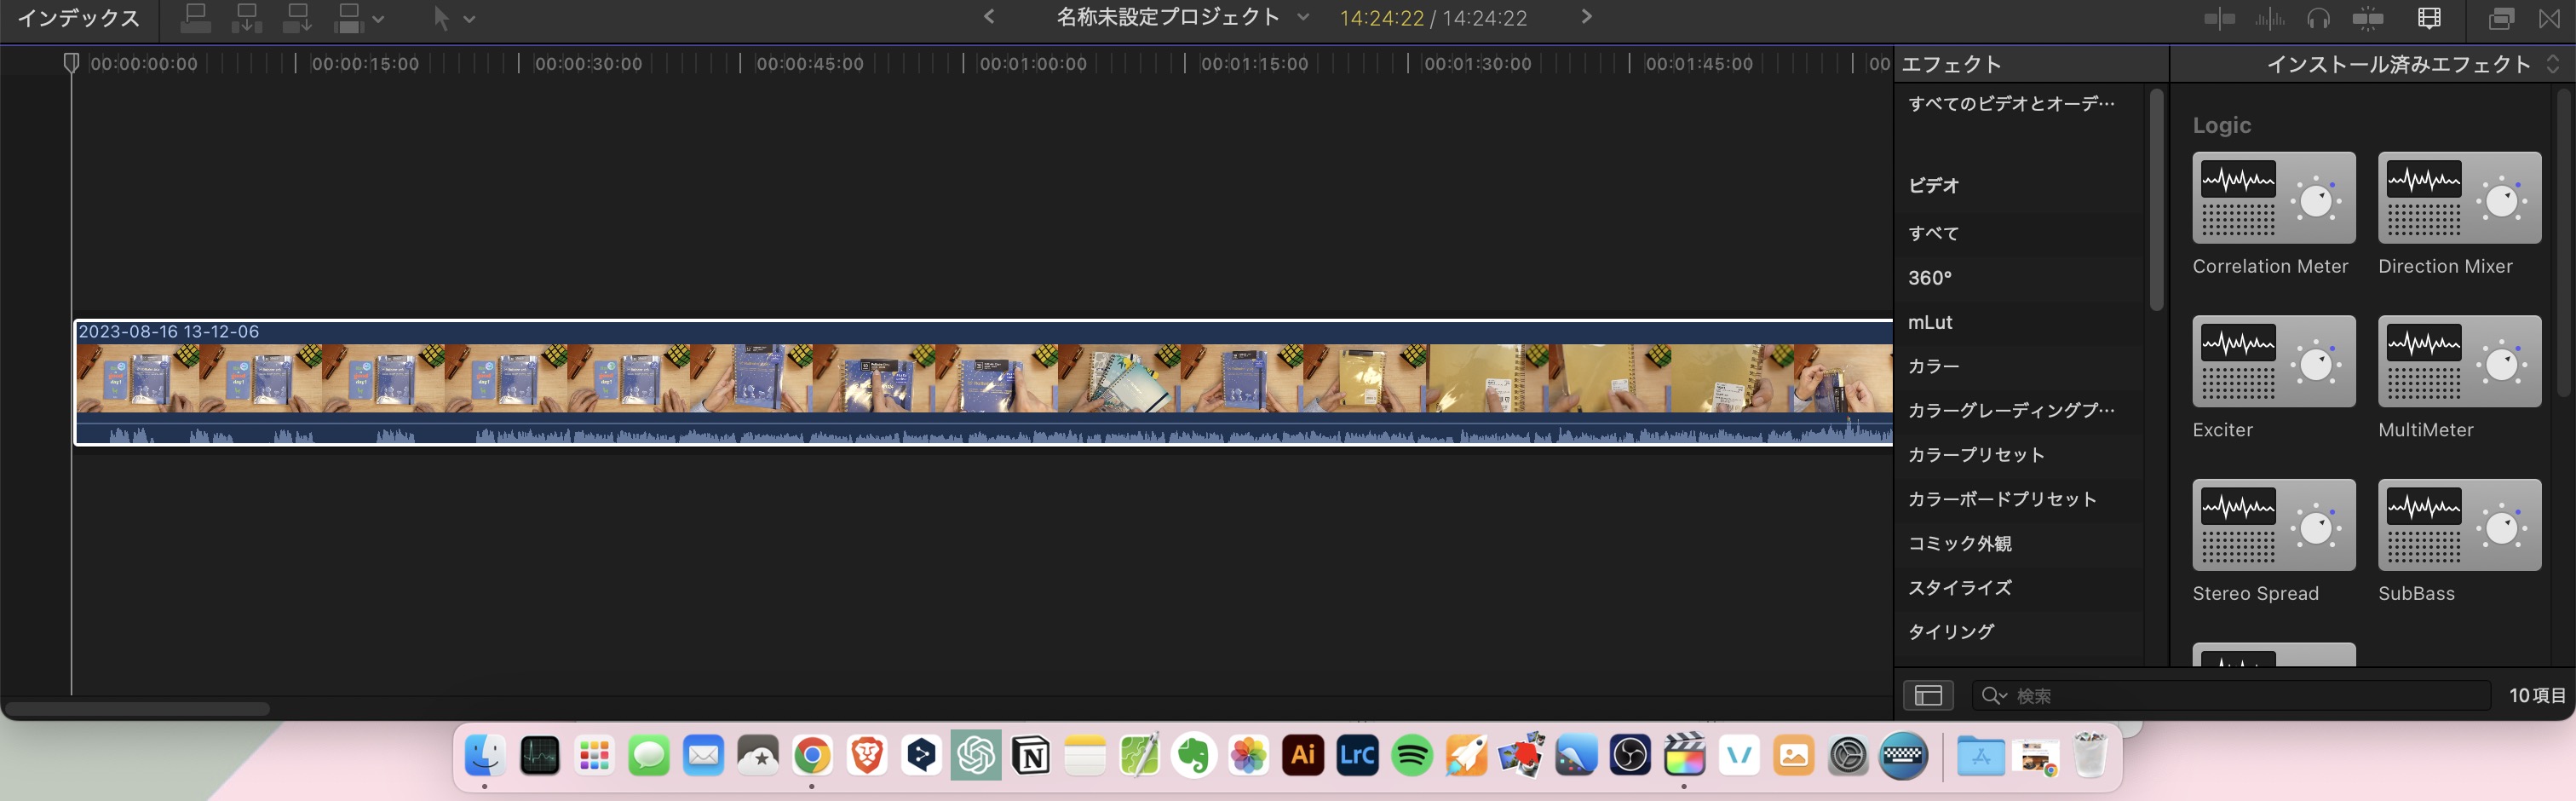The image size is (2576, 801).
Task: Go back in timeline history with left arrow
Action: click(989, 16)
